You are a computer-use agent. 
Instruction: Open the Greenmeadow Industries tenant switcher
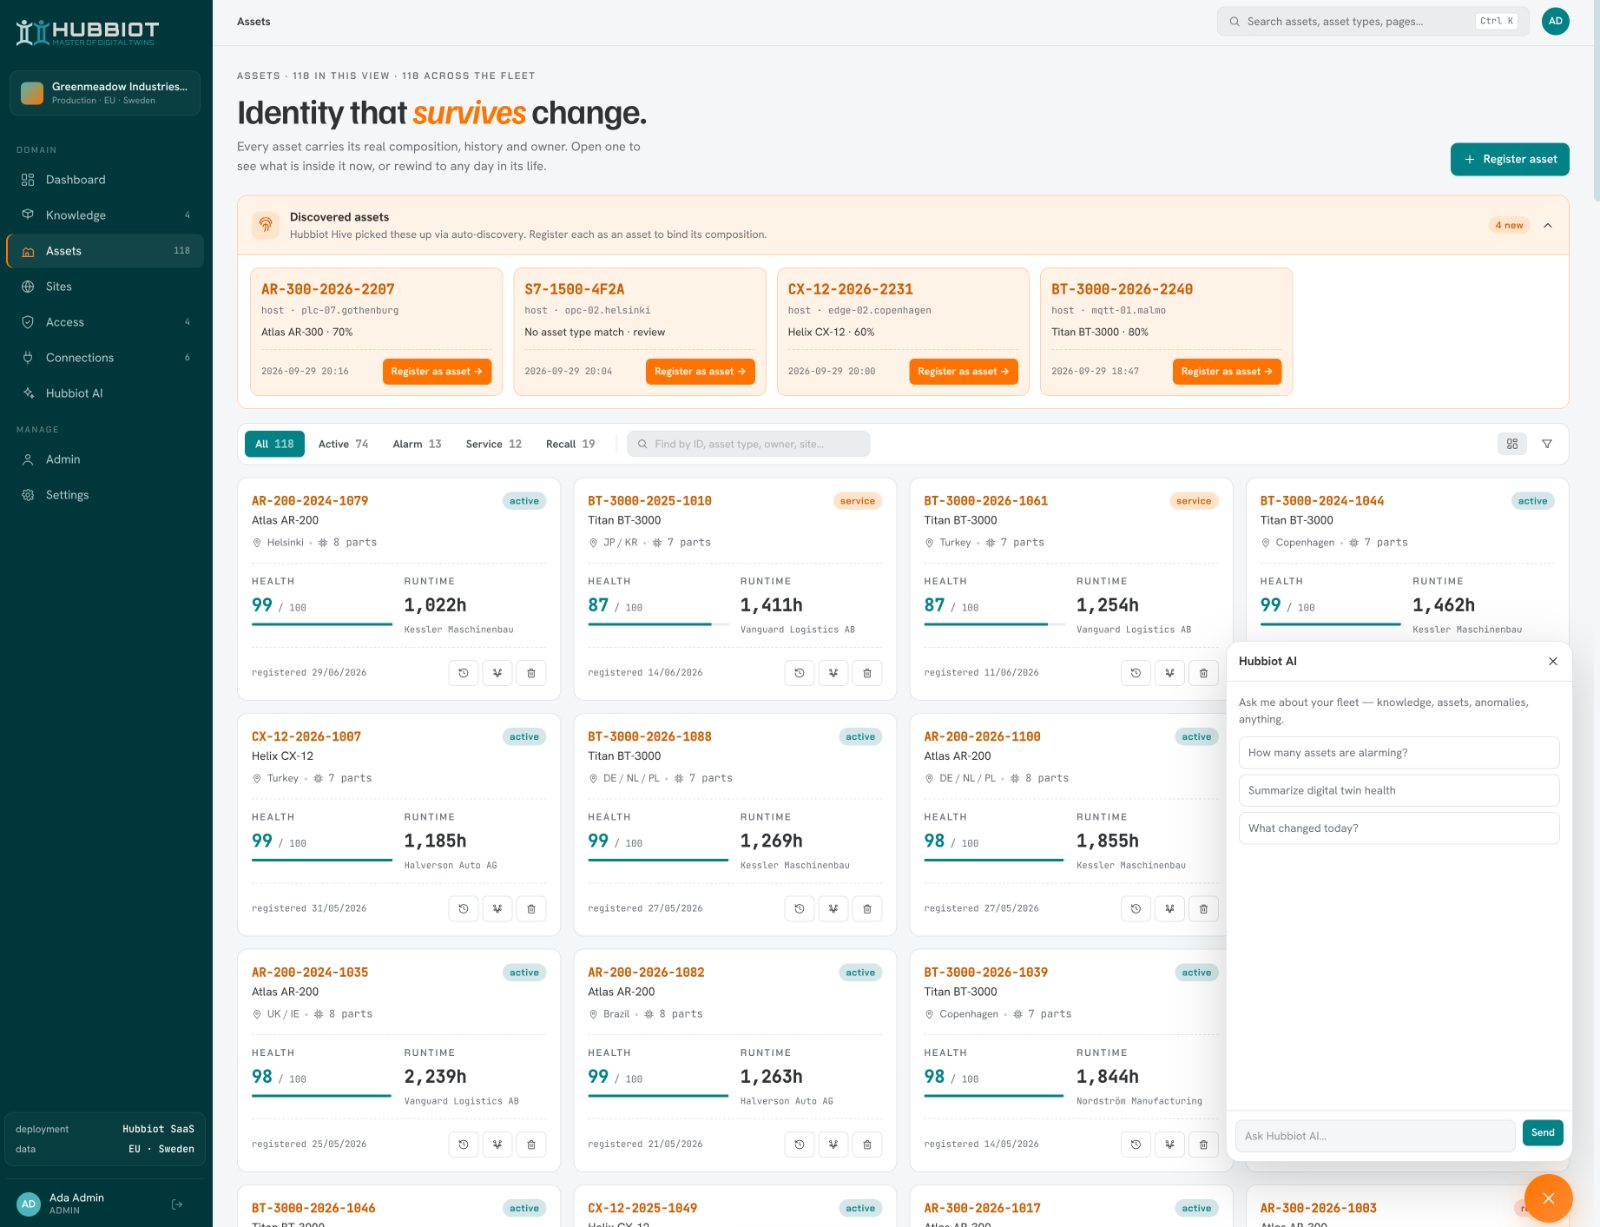pos(105,93)
